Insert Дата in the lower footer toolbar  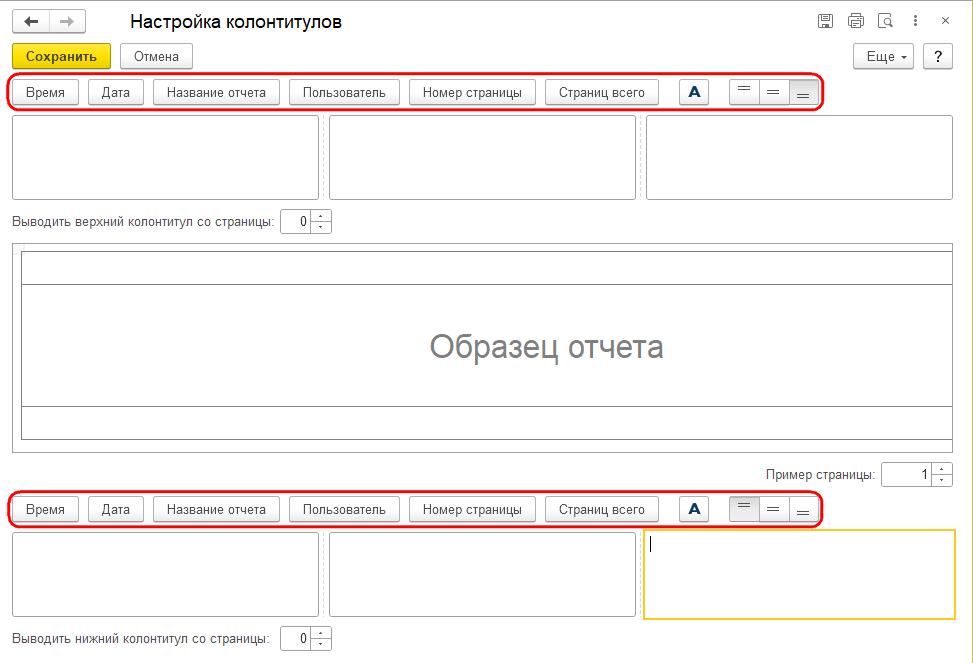tap(116, 510)
